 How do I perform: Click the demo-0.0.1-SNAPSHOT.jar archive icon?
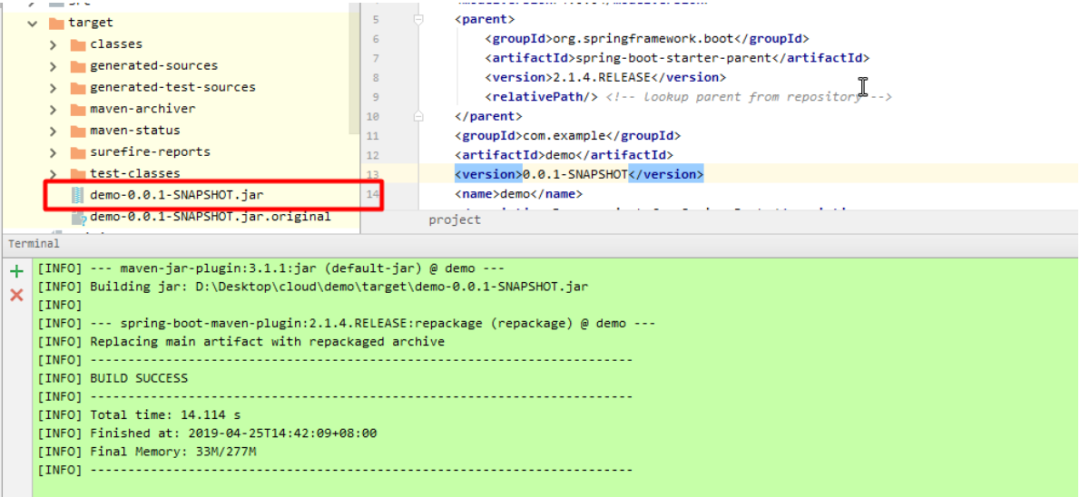pos(77,195)
